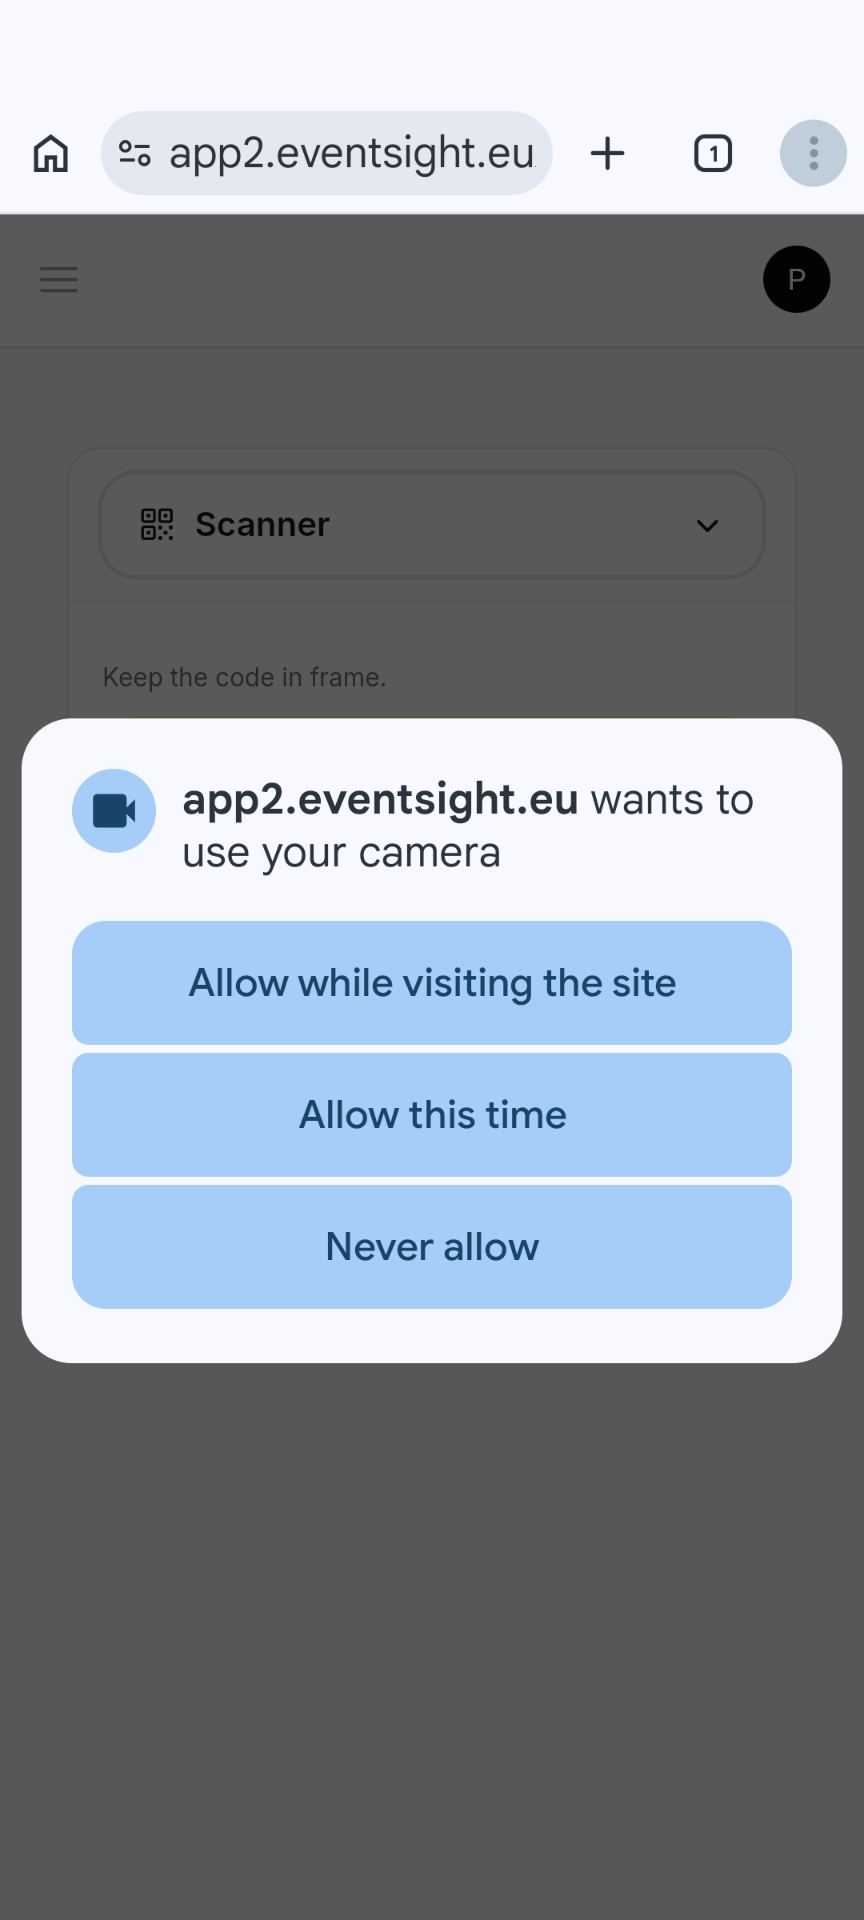864x1920 pixels.
Task: Tap the browser home icon
Action: (x=51, y=154)
